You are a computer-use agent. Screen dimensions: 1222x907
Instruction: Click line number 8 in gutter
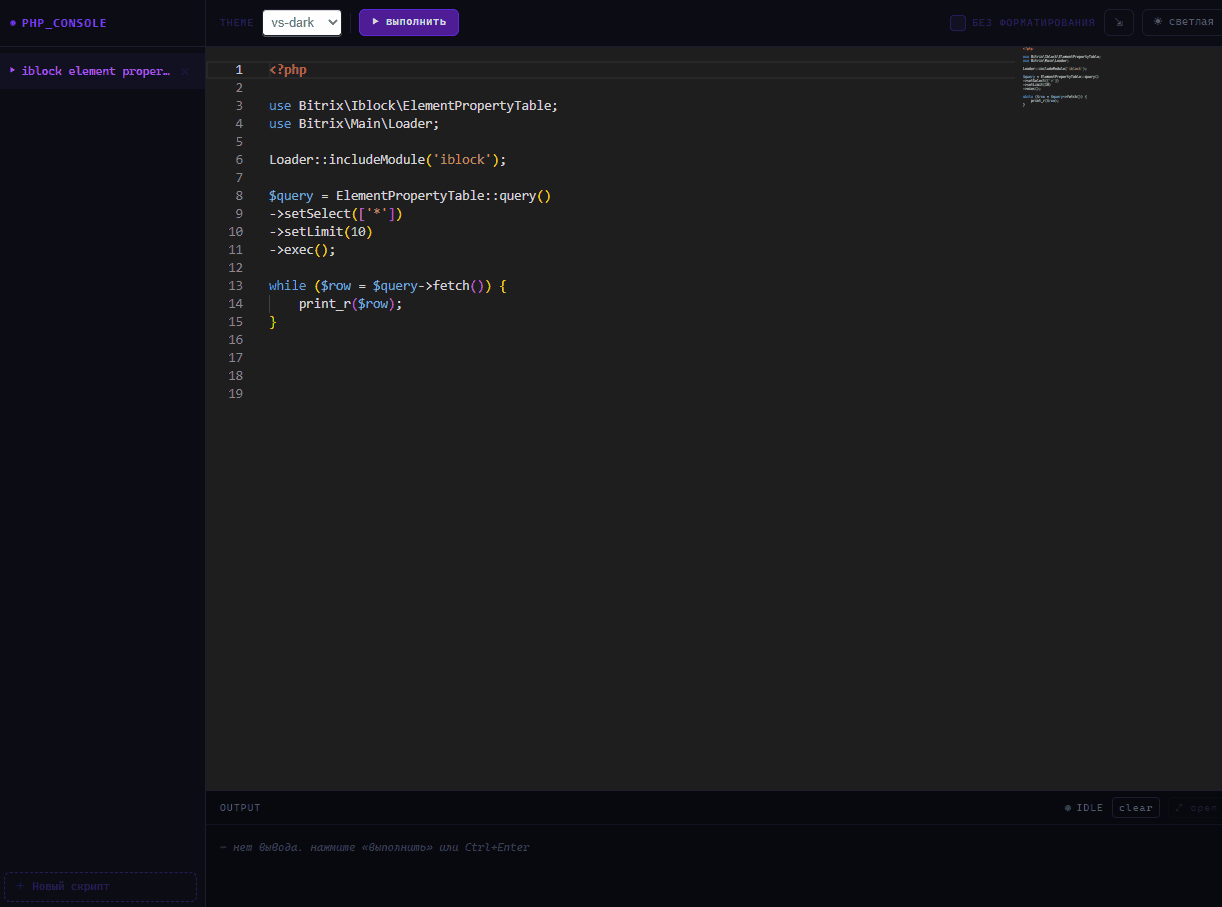pyautogui.click(x=239, y=196)
